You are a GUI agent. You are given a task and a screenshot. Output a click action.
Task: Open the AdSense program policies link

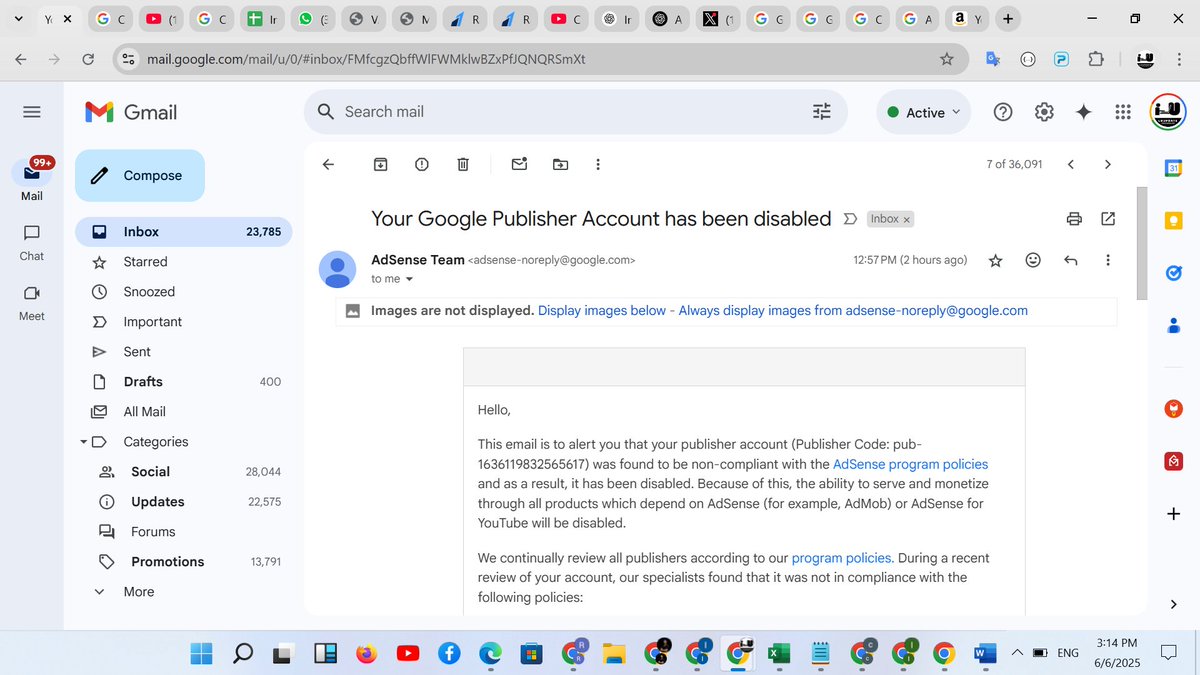click(x=910, y=464)
